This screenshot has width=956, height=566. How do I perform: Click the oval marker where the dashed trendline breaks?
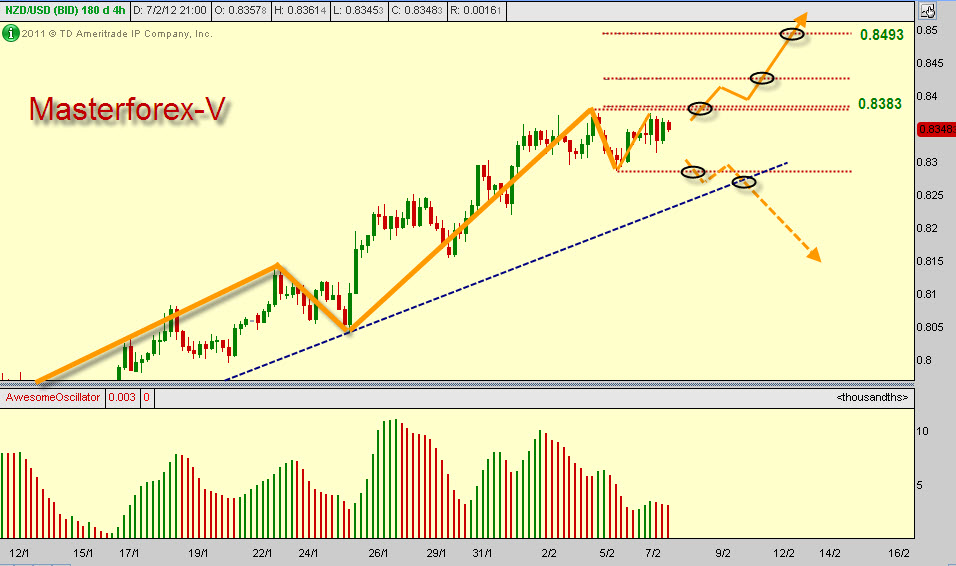pyautogui.click(x=744, y=182)
